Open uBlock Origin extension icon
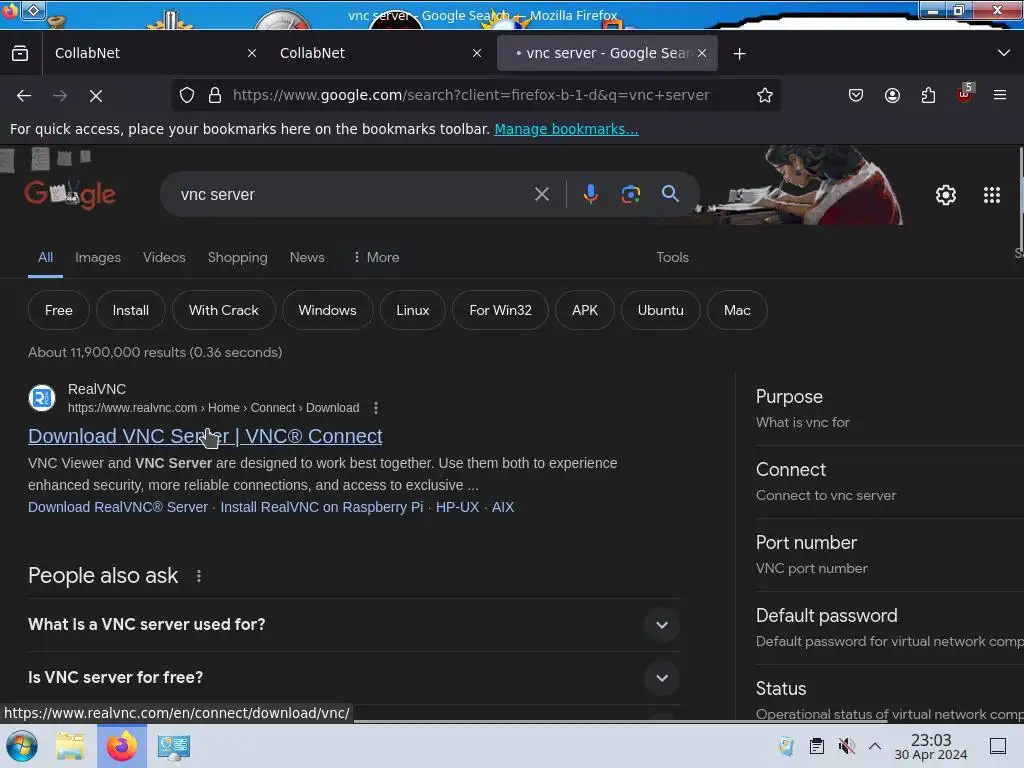The width and height of the screenshot is (1024, 768). 965,94
